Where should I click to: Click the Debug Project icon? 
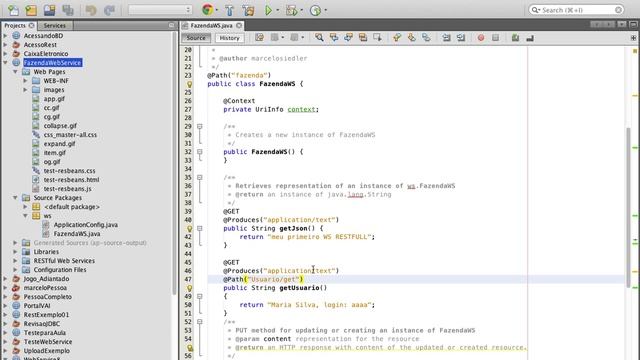click(x=291, y=10)
